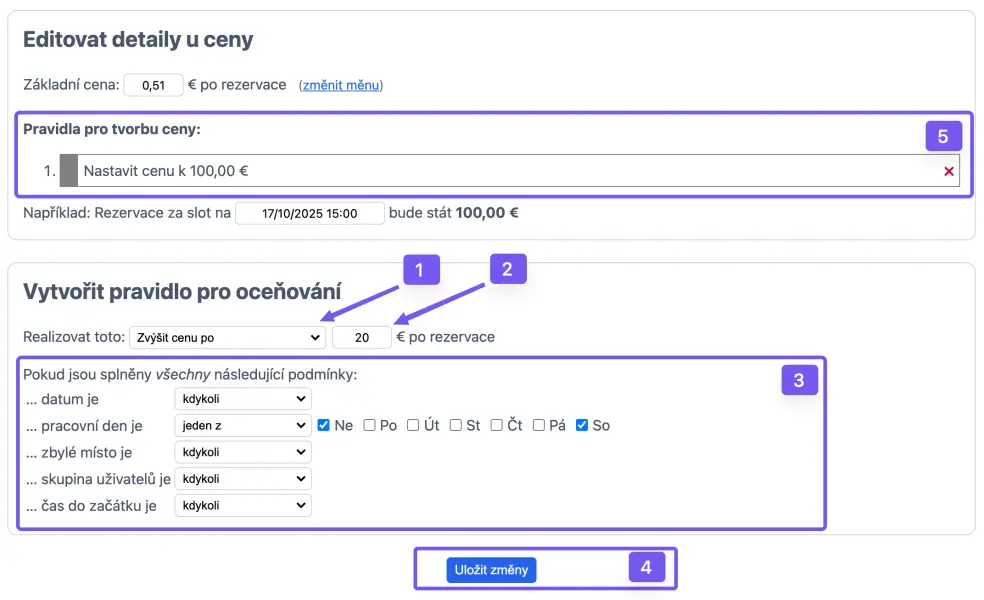
Task: Enable the 'Po' weekday checkbox
Action: [369, 425]
